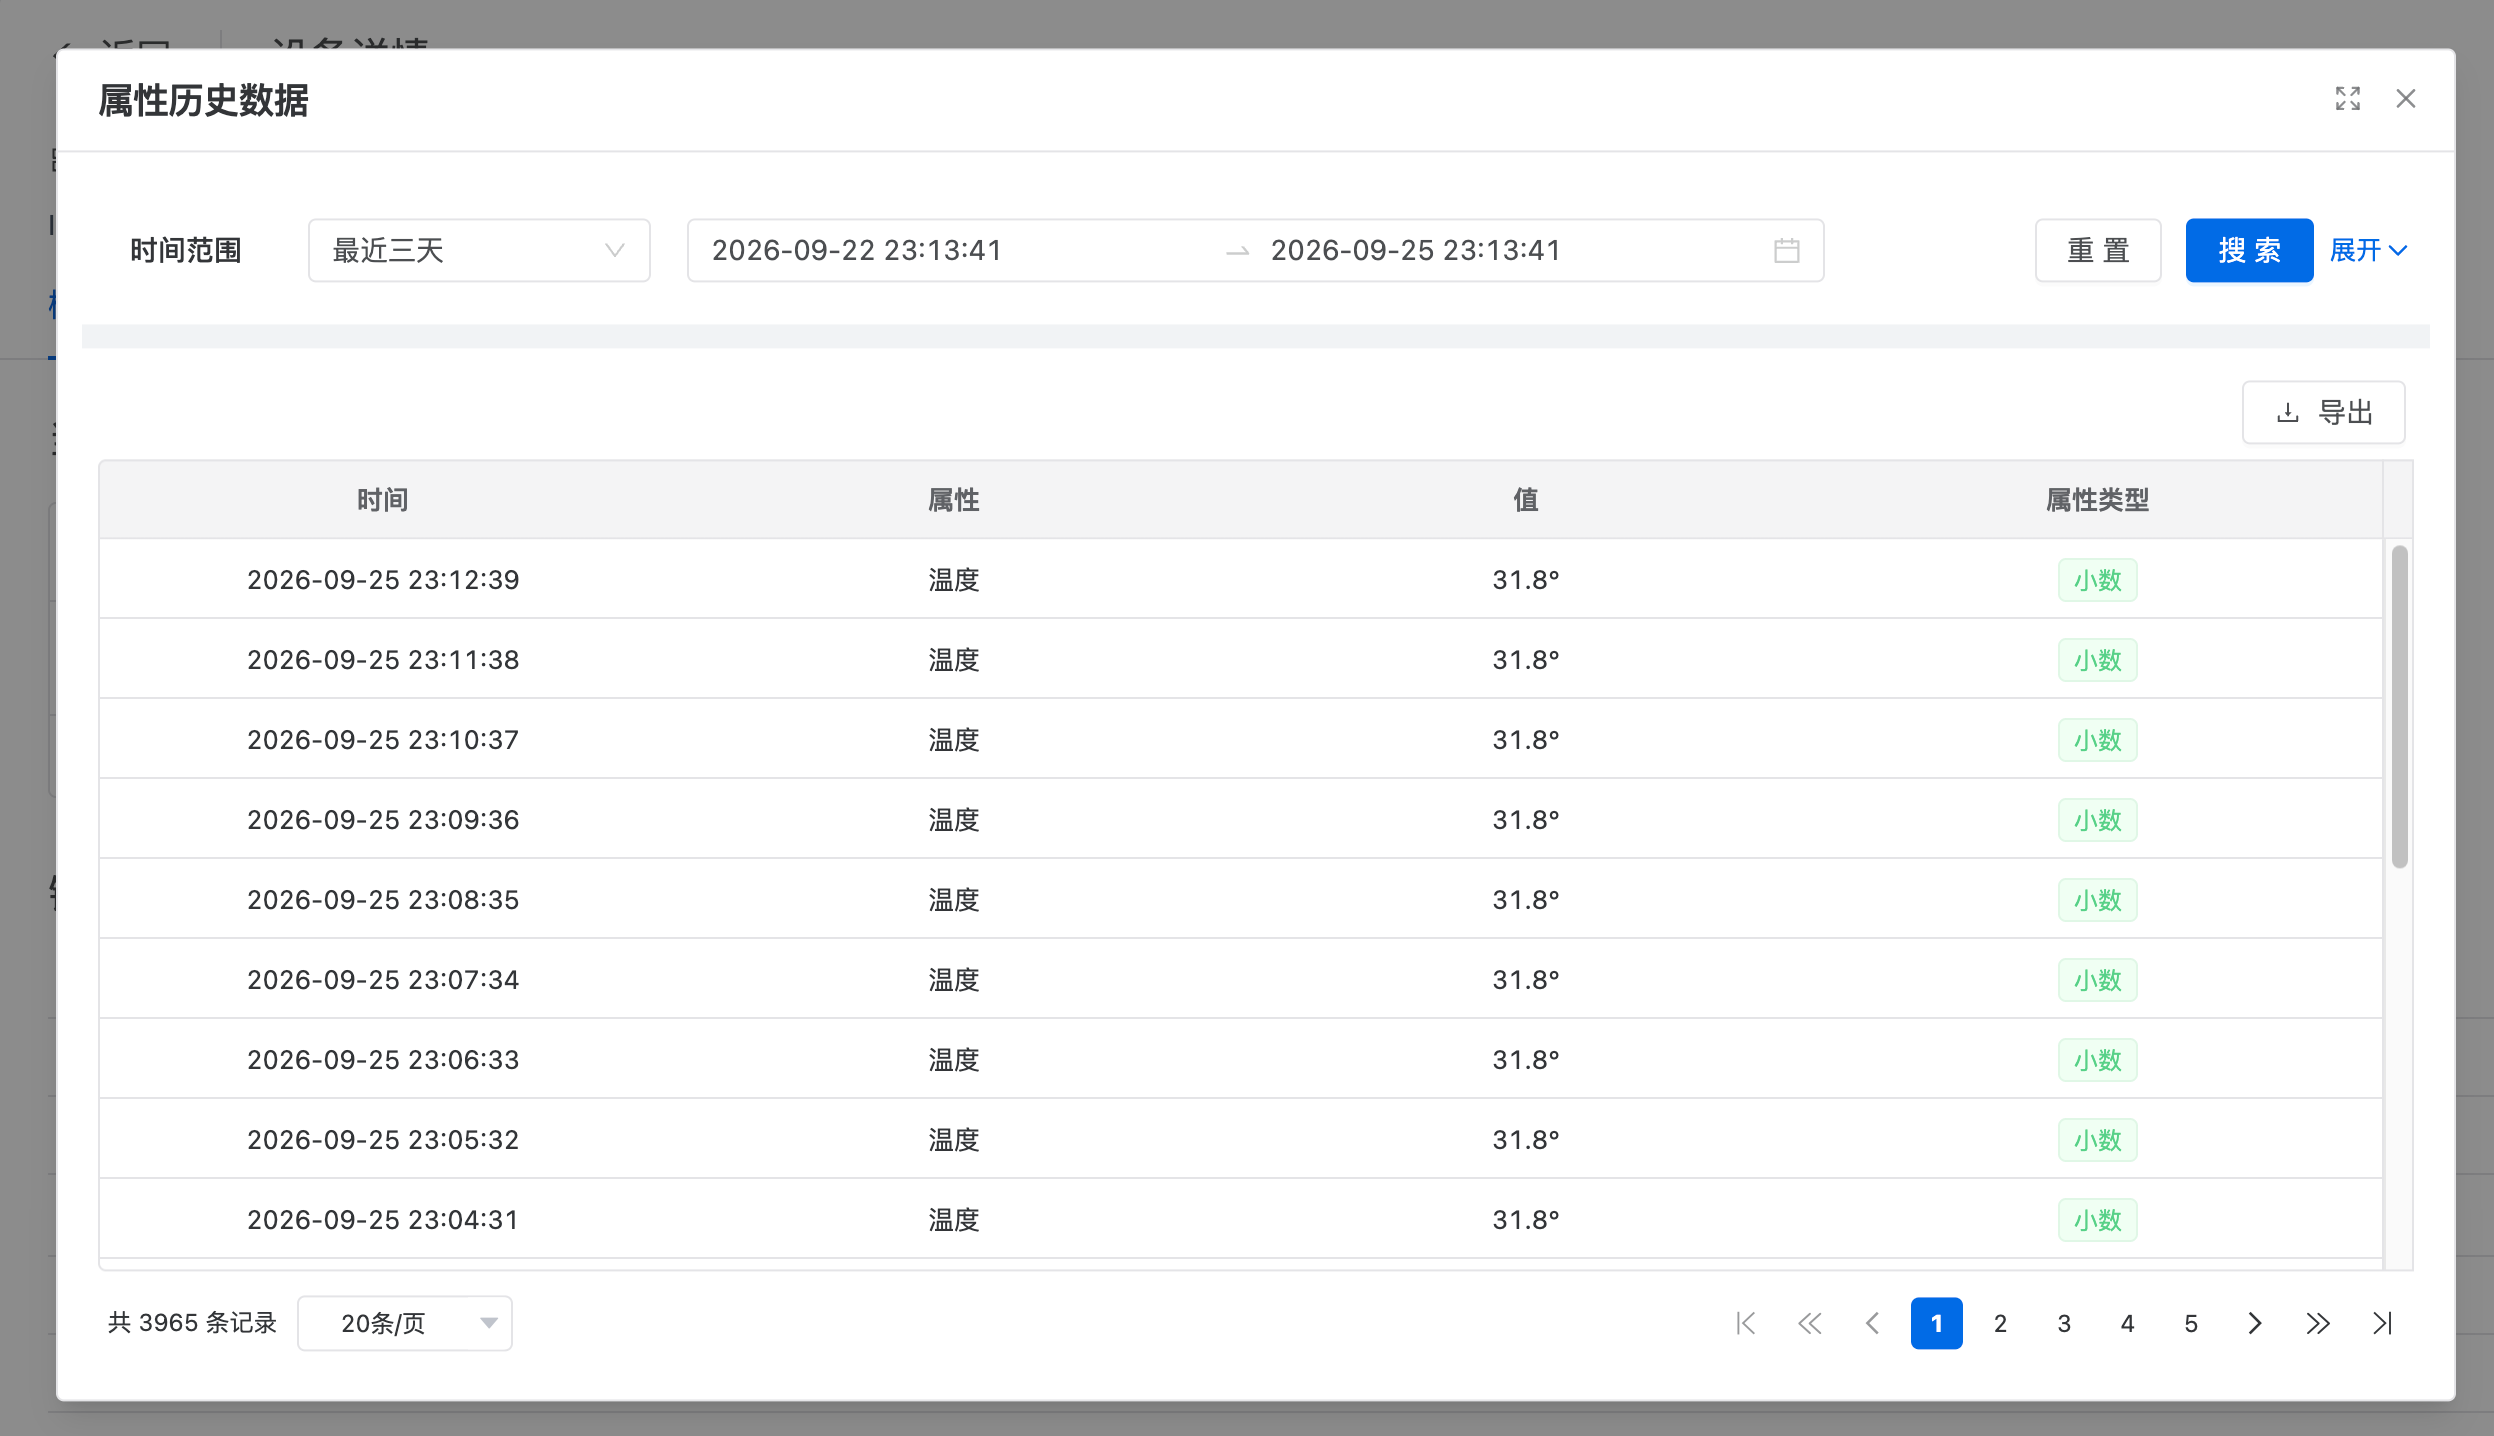Viewport: 2494px width, 1436px height.
Task: Click the 重置 reset button
Action: pyautogui.click(x=2098, y=250)
